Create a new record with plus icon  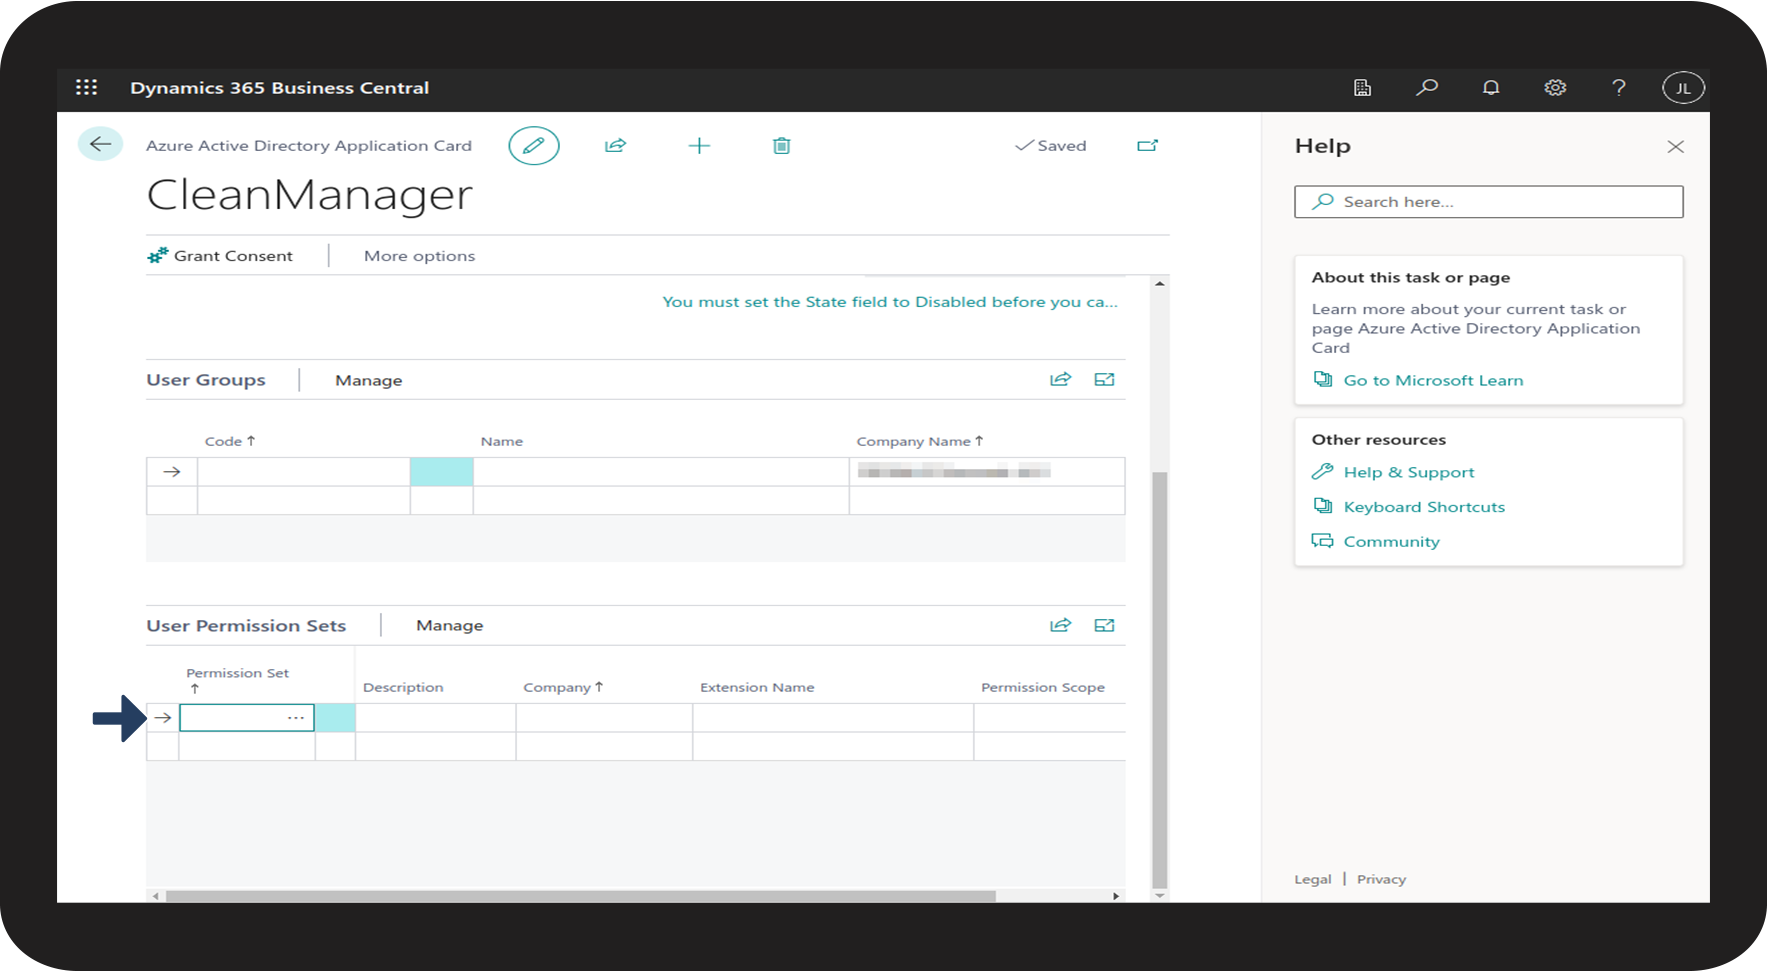click(x=699, y=146)
